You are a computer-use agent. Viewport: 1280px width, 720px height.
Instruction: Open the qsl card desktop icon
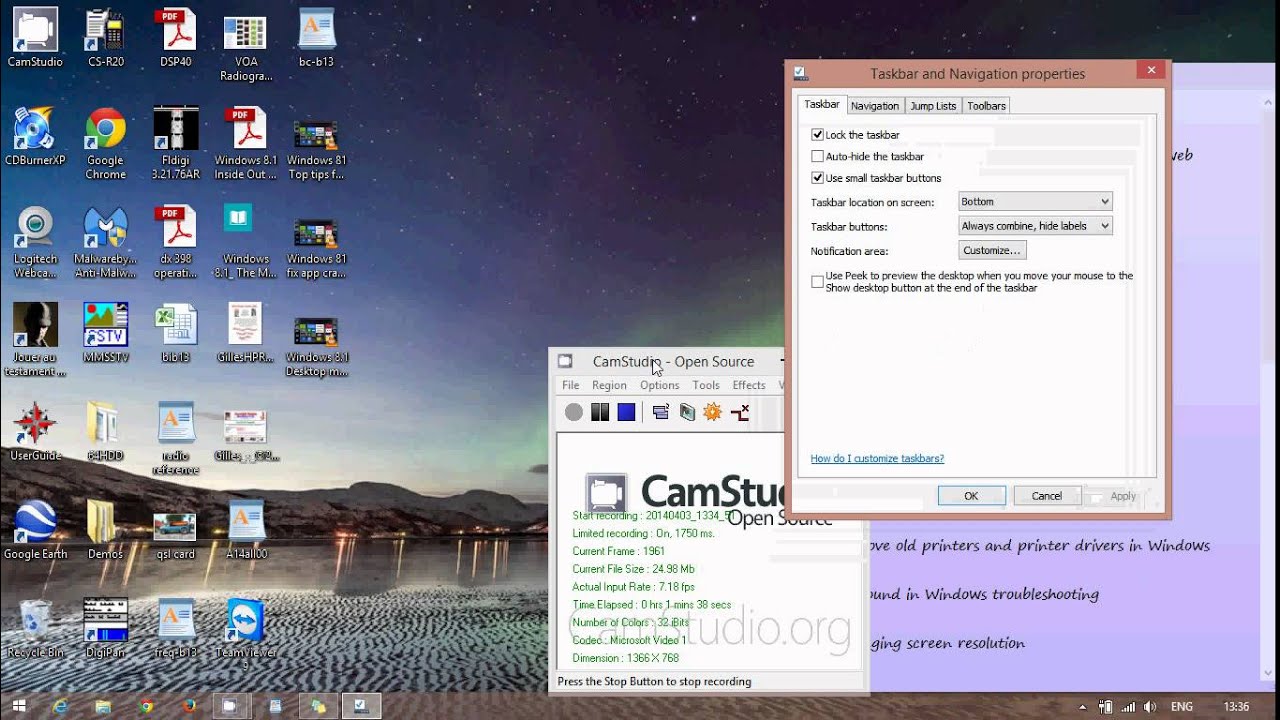(176, 535)
